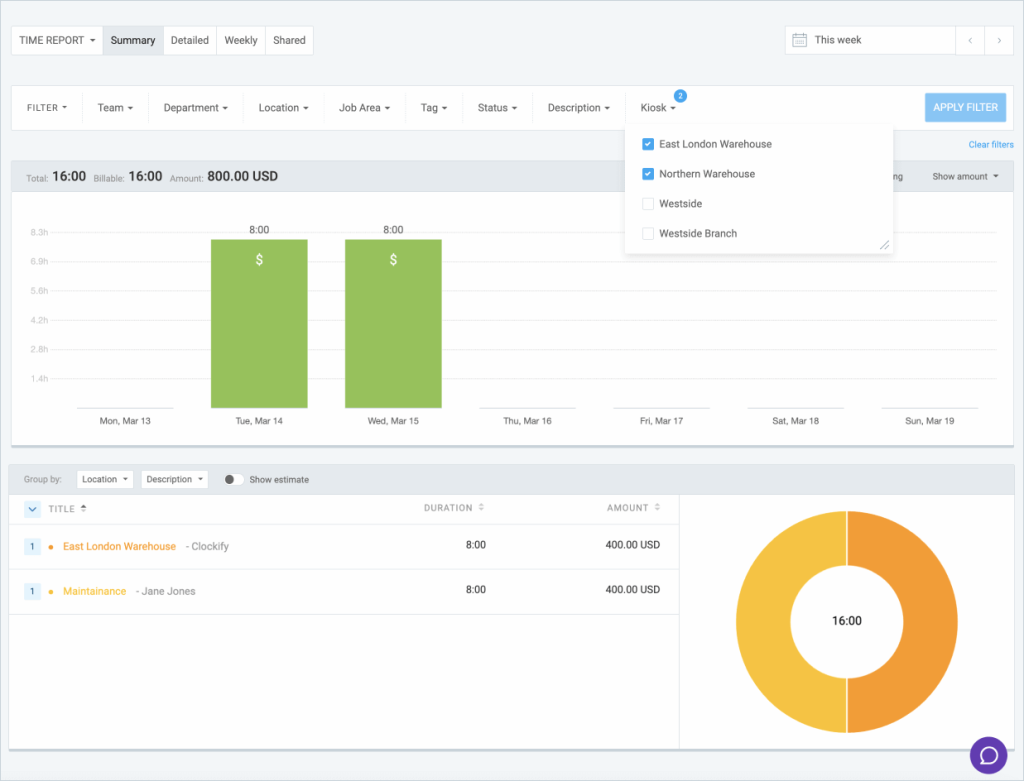Uncheck East London Warehouse kiosk
This screenshot has height=781, width=1024.
click(648, 144)
